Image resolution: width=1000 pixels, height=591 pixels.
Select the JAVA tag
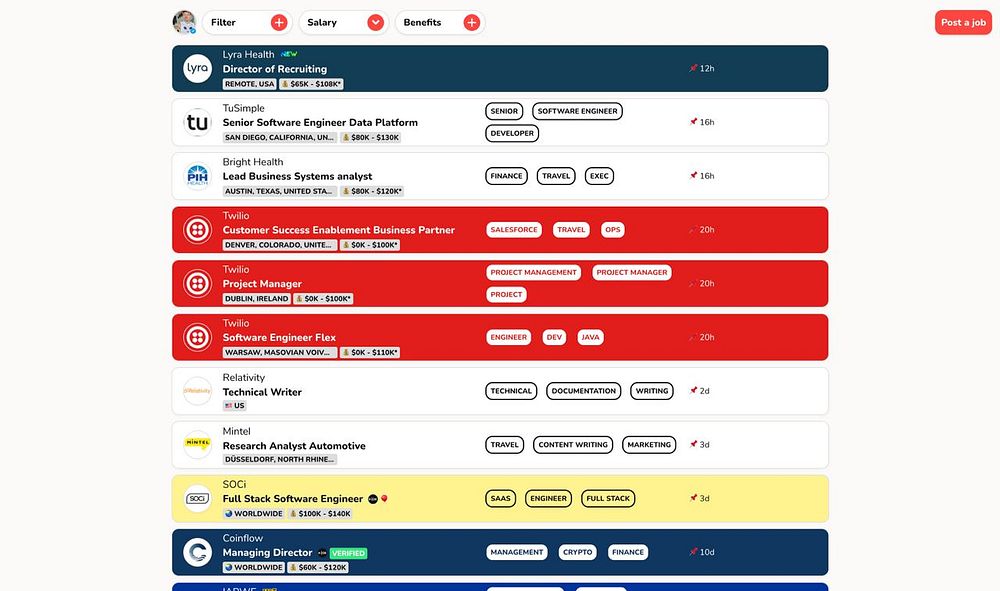[x=591, y=337]
